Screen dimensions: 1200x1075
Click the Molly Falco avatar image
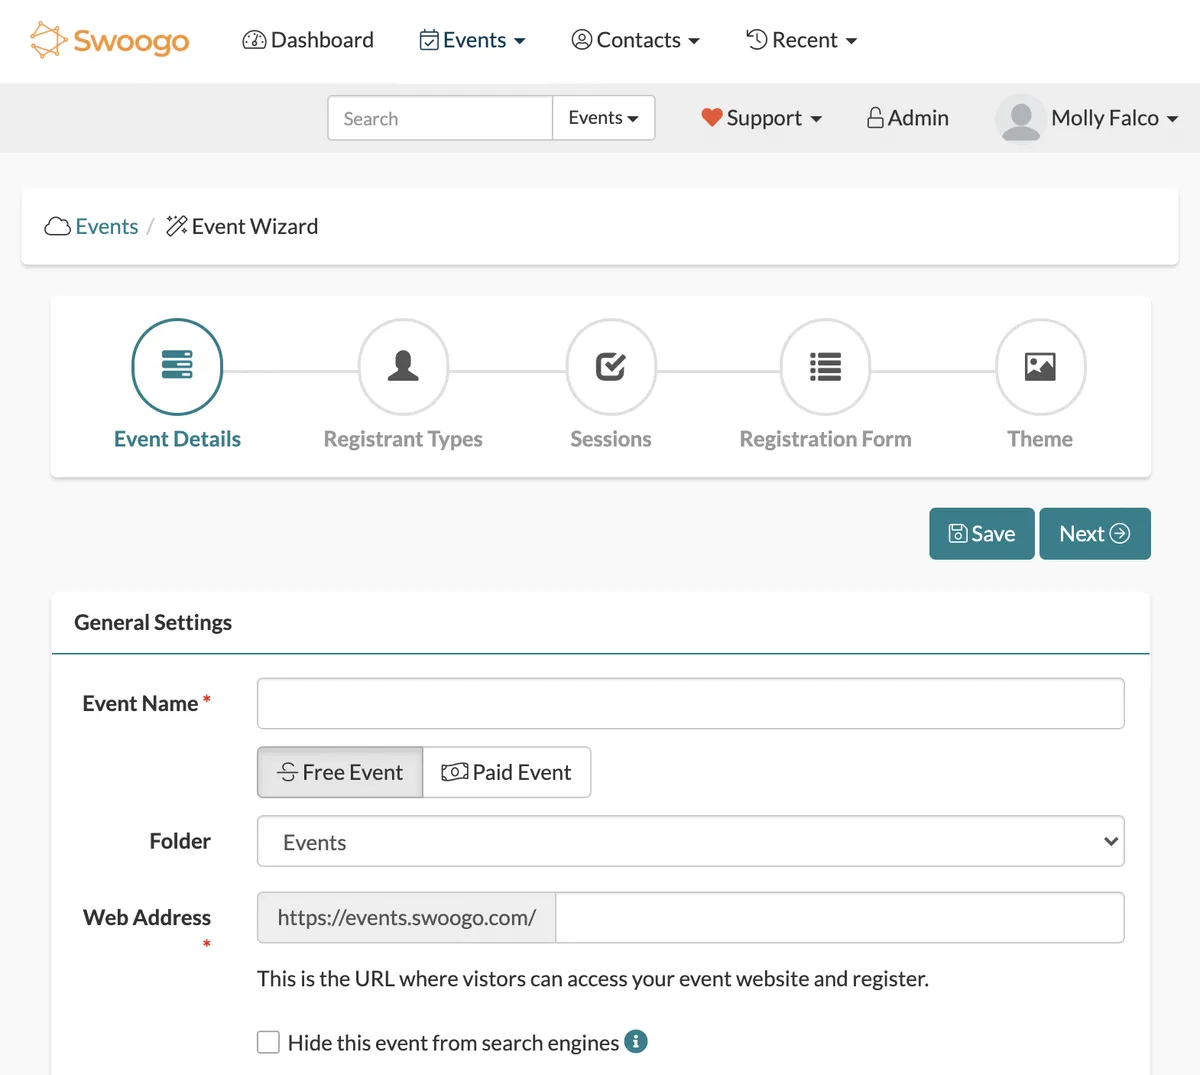[1020, 118]
